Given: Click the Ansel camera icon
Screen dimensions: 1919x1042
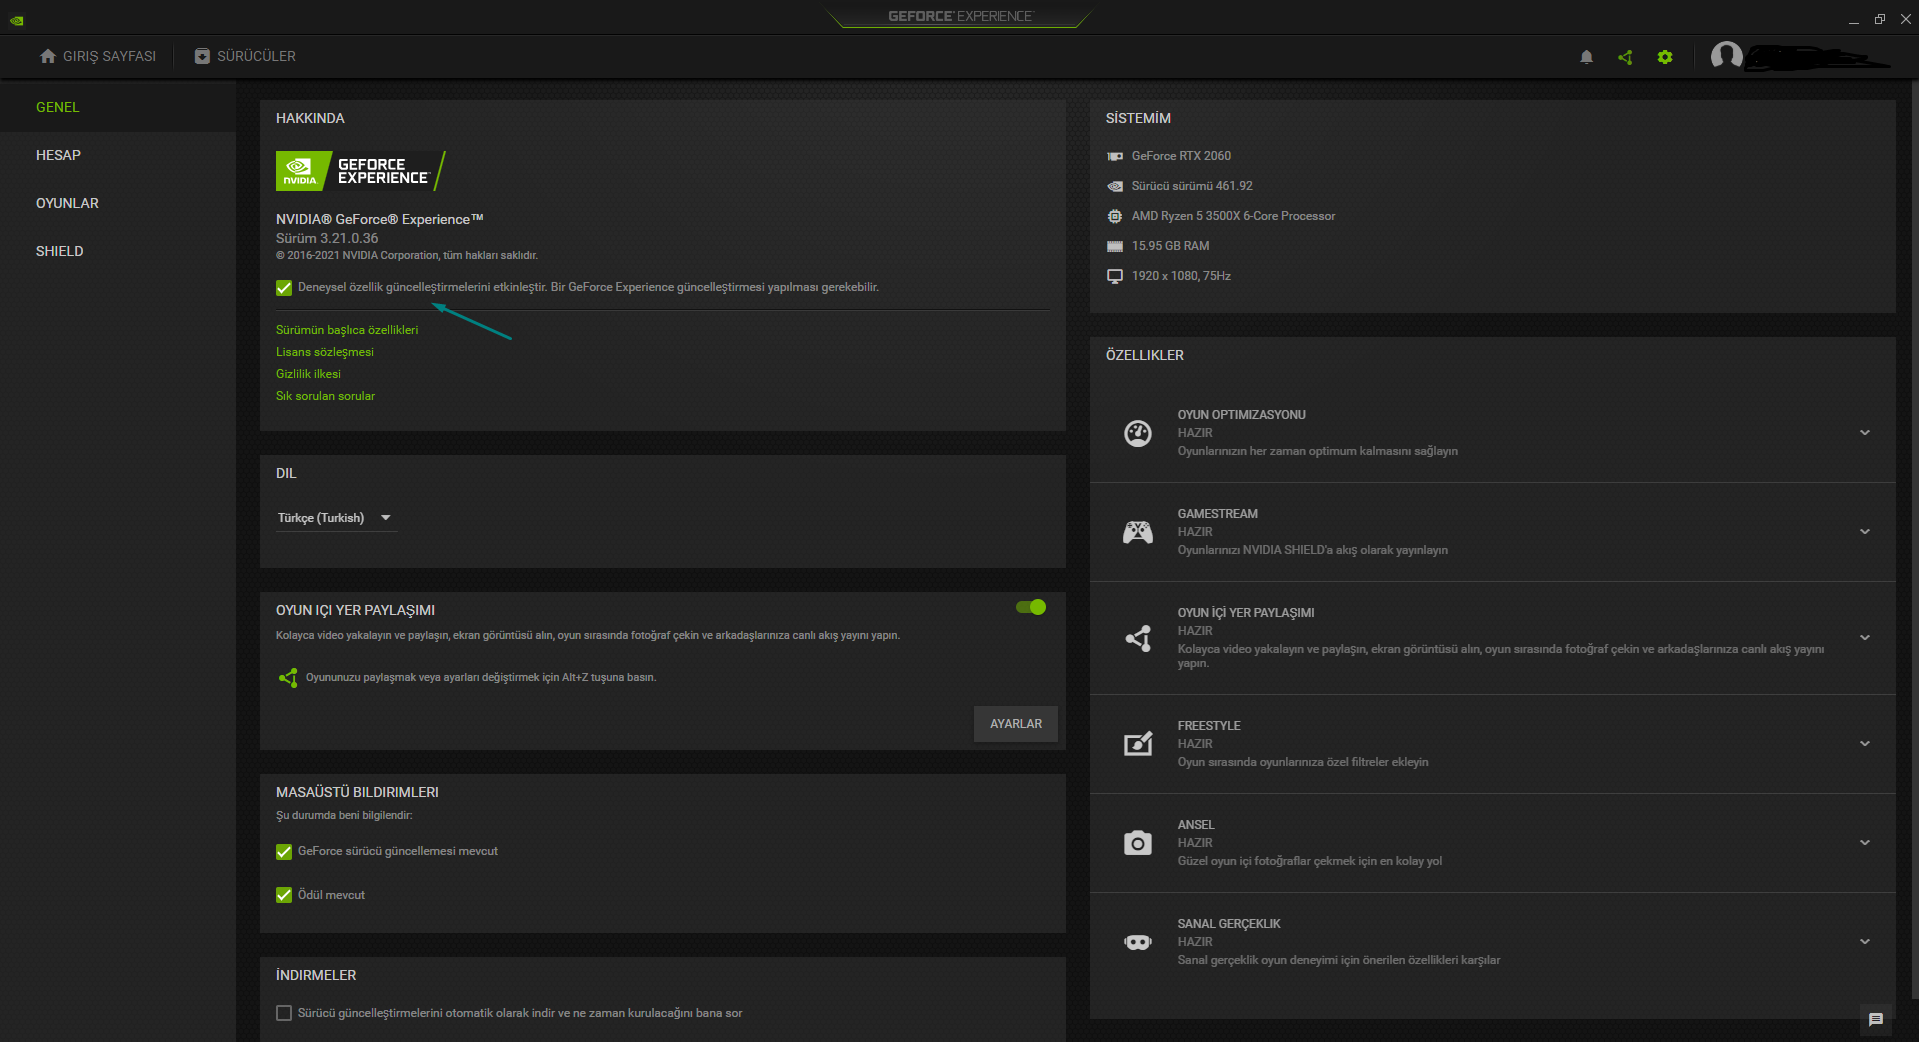Looking at the screenshot, I should pyautogui.click(x=1138, y=843).
